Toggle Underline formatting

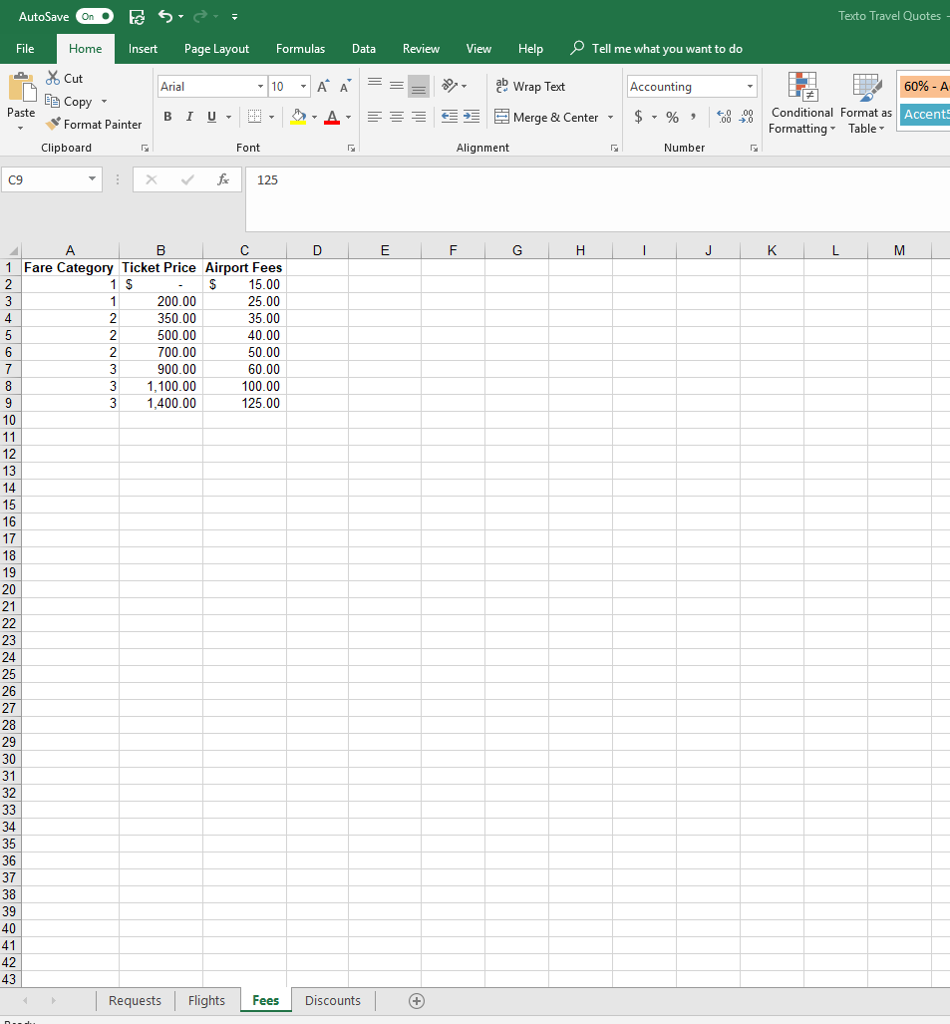(x=212, y=117)
